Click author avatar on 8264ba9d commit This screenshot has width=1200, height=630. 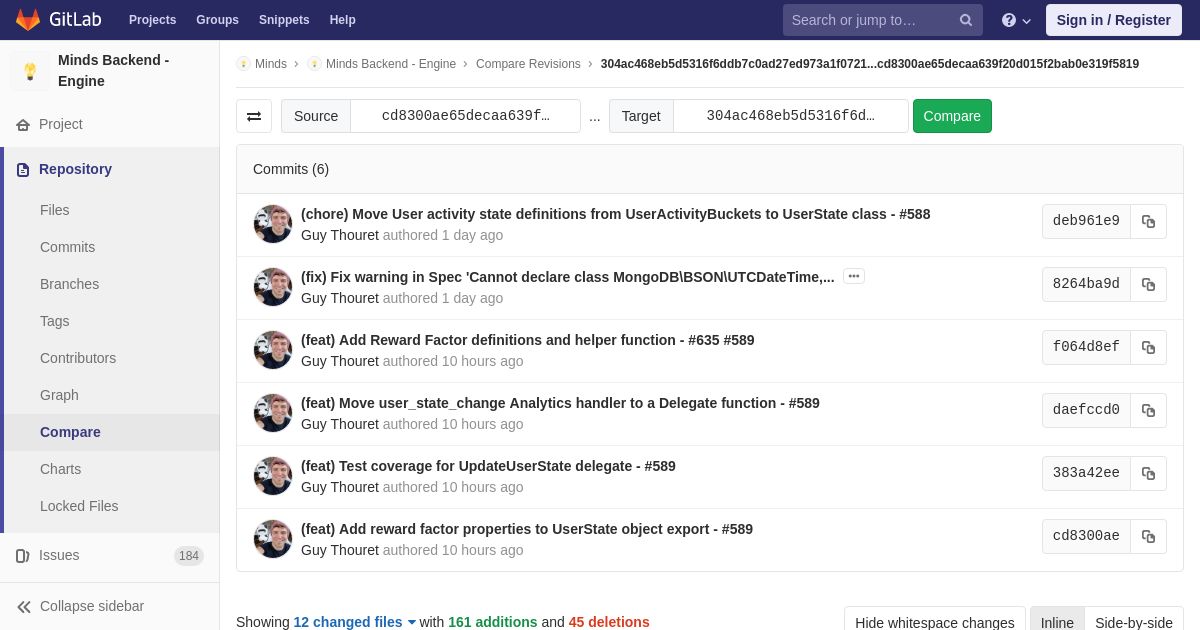point(273,287)
